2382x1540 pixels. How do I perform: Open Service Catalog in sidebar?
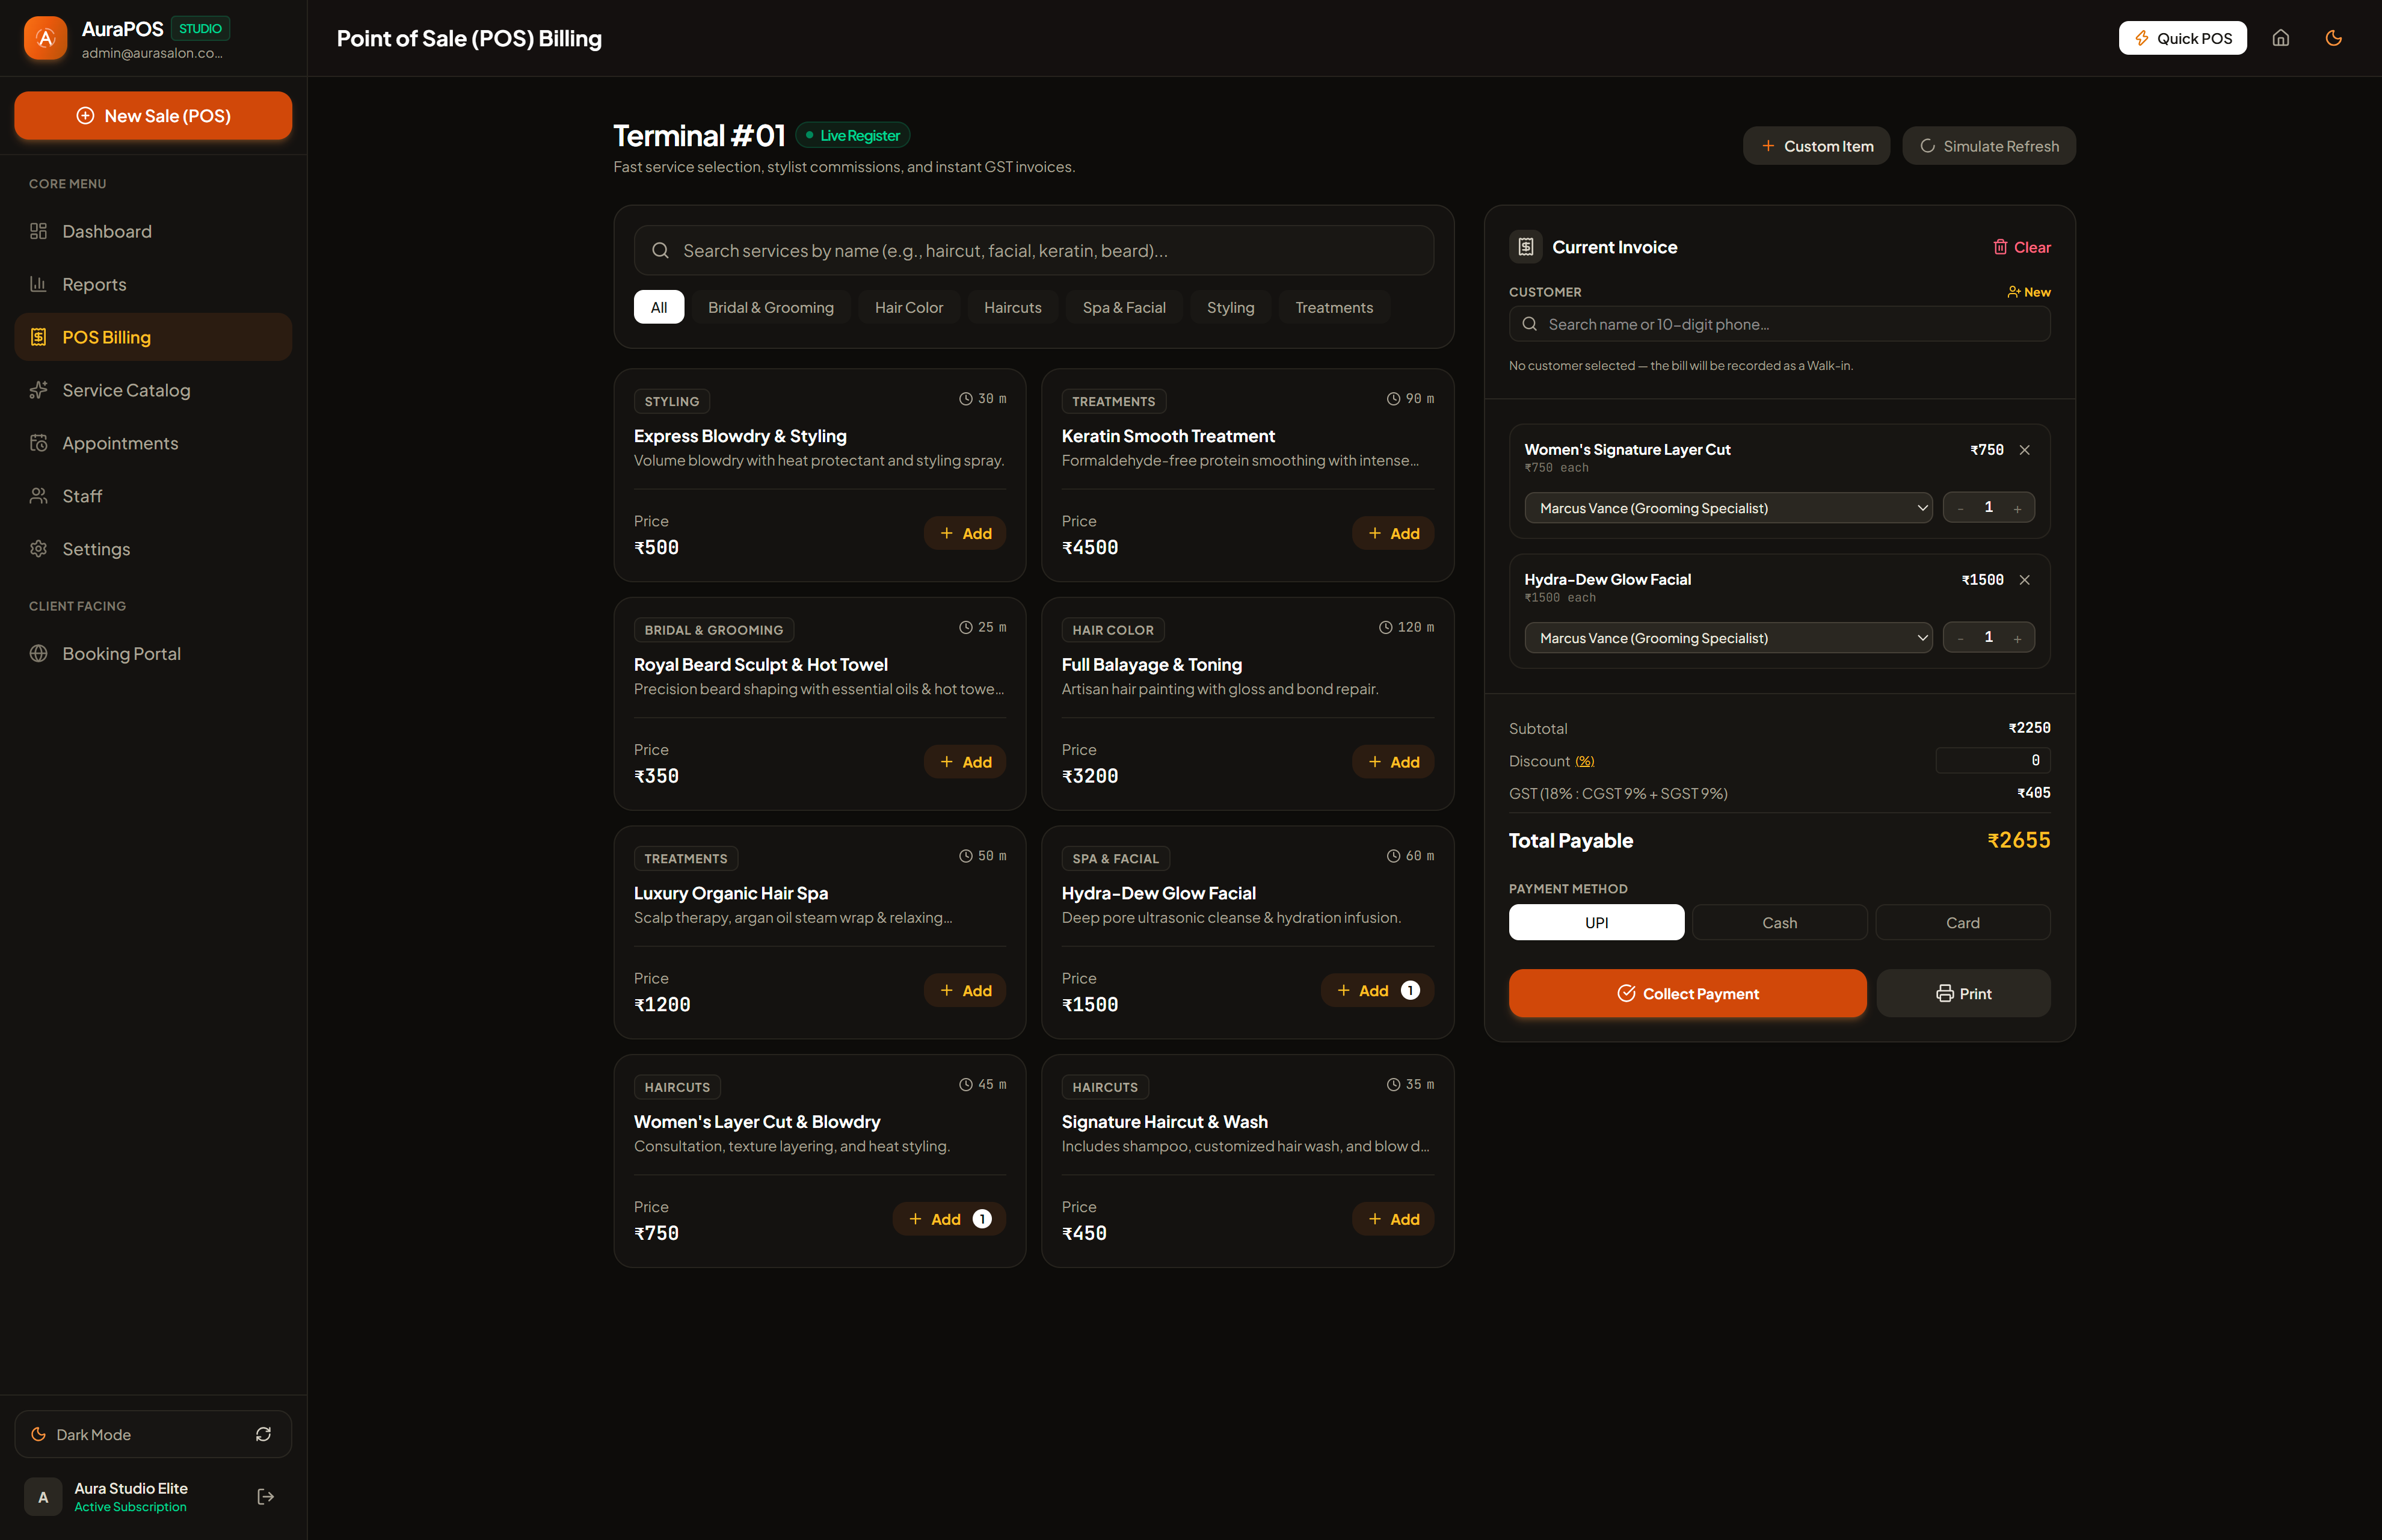tap(153, 390)
